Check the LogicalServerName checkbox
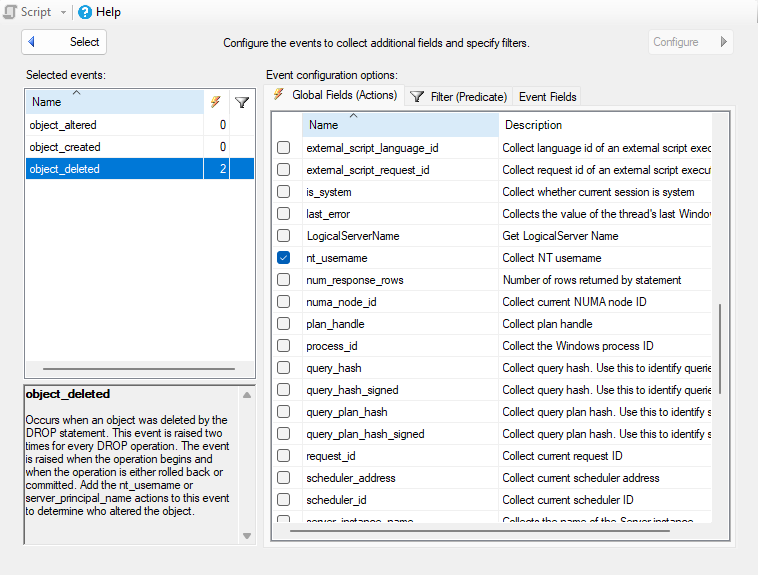This screenshot has height=575, width=758. tap(284, 236)
